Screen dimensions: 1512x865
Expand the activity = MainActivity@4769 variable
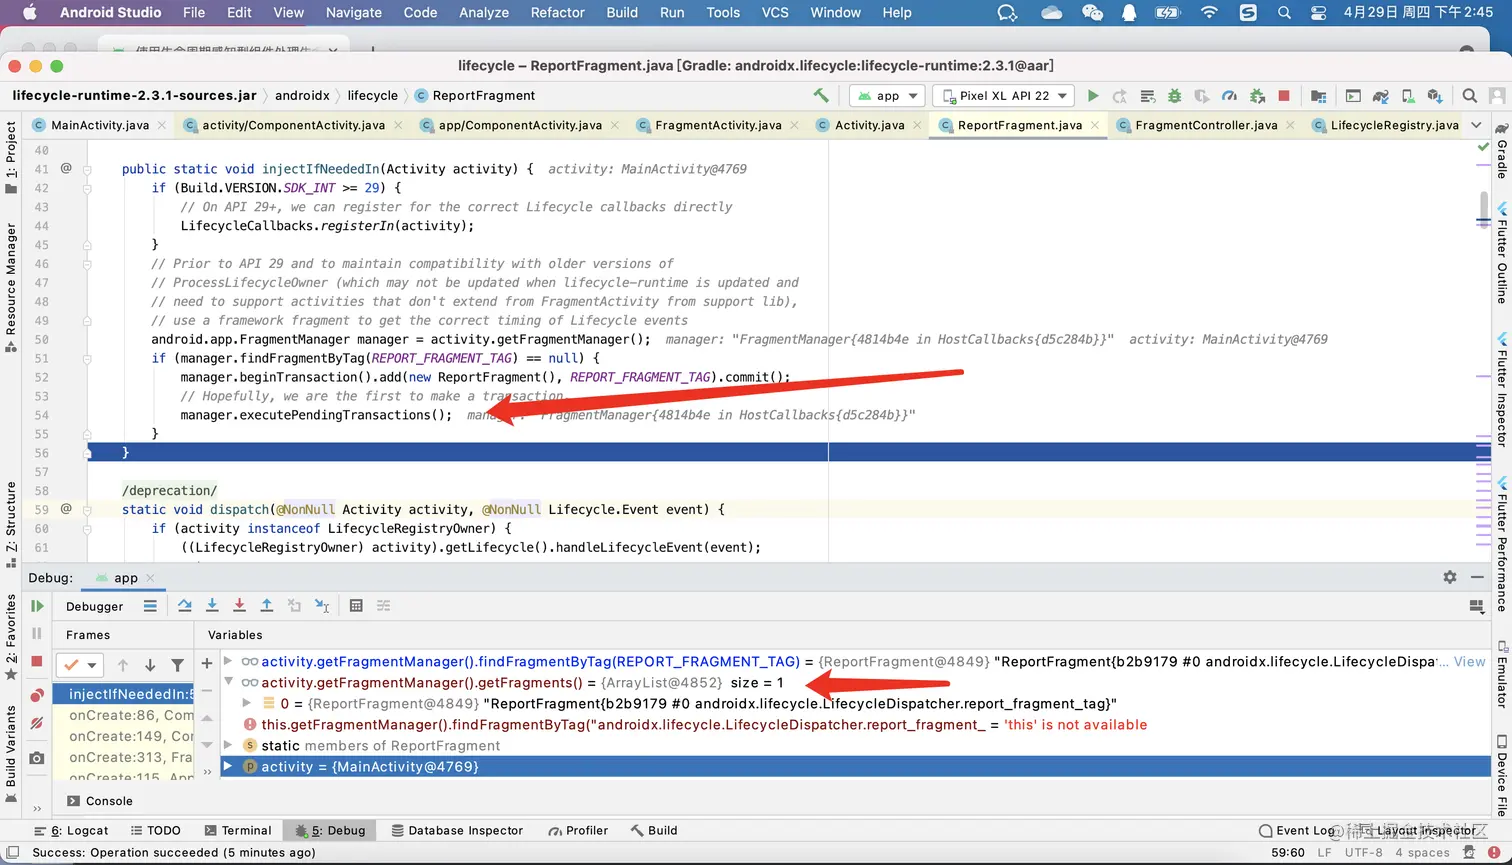pyautogui.click(x=229, y=766)
